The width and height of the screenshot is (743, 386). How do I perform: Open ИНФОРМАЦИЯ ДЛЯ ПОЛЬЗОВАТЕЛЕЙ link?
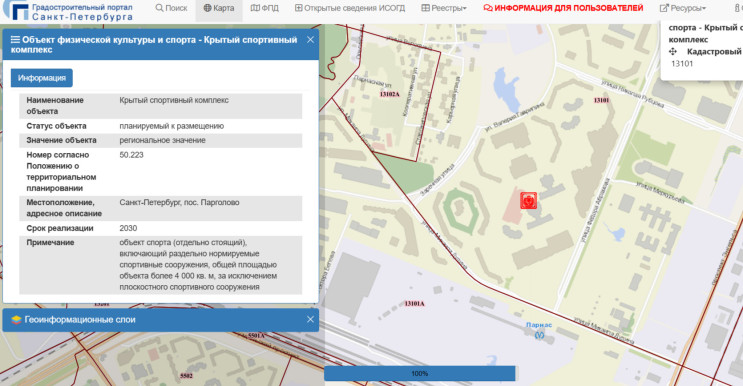click(563, 8)
